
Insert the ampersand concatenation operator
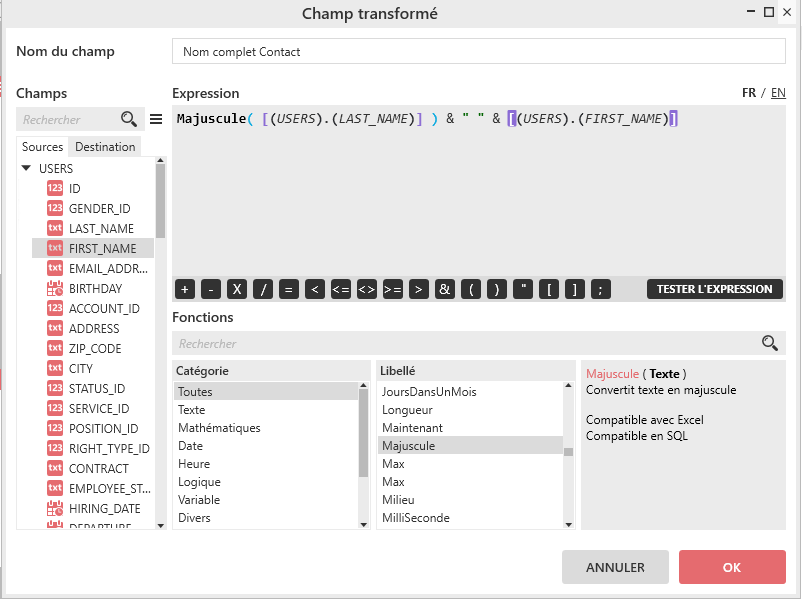point(445,289)
